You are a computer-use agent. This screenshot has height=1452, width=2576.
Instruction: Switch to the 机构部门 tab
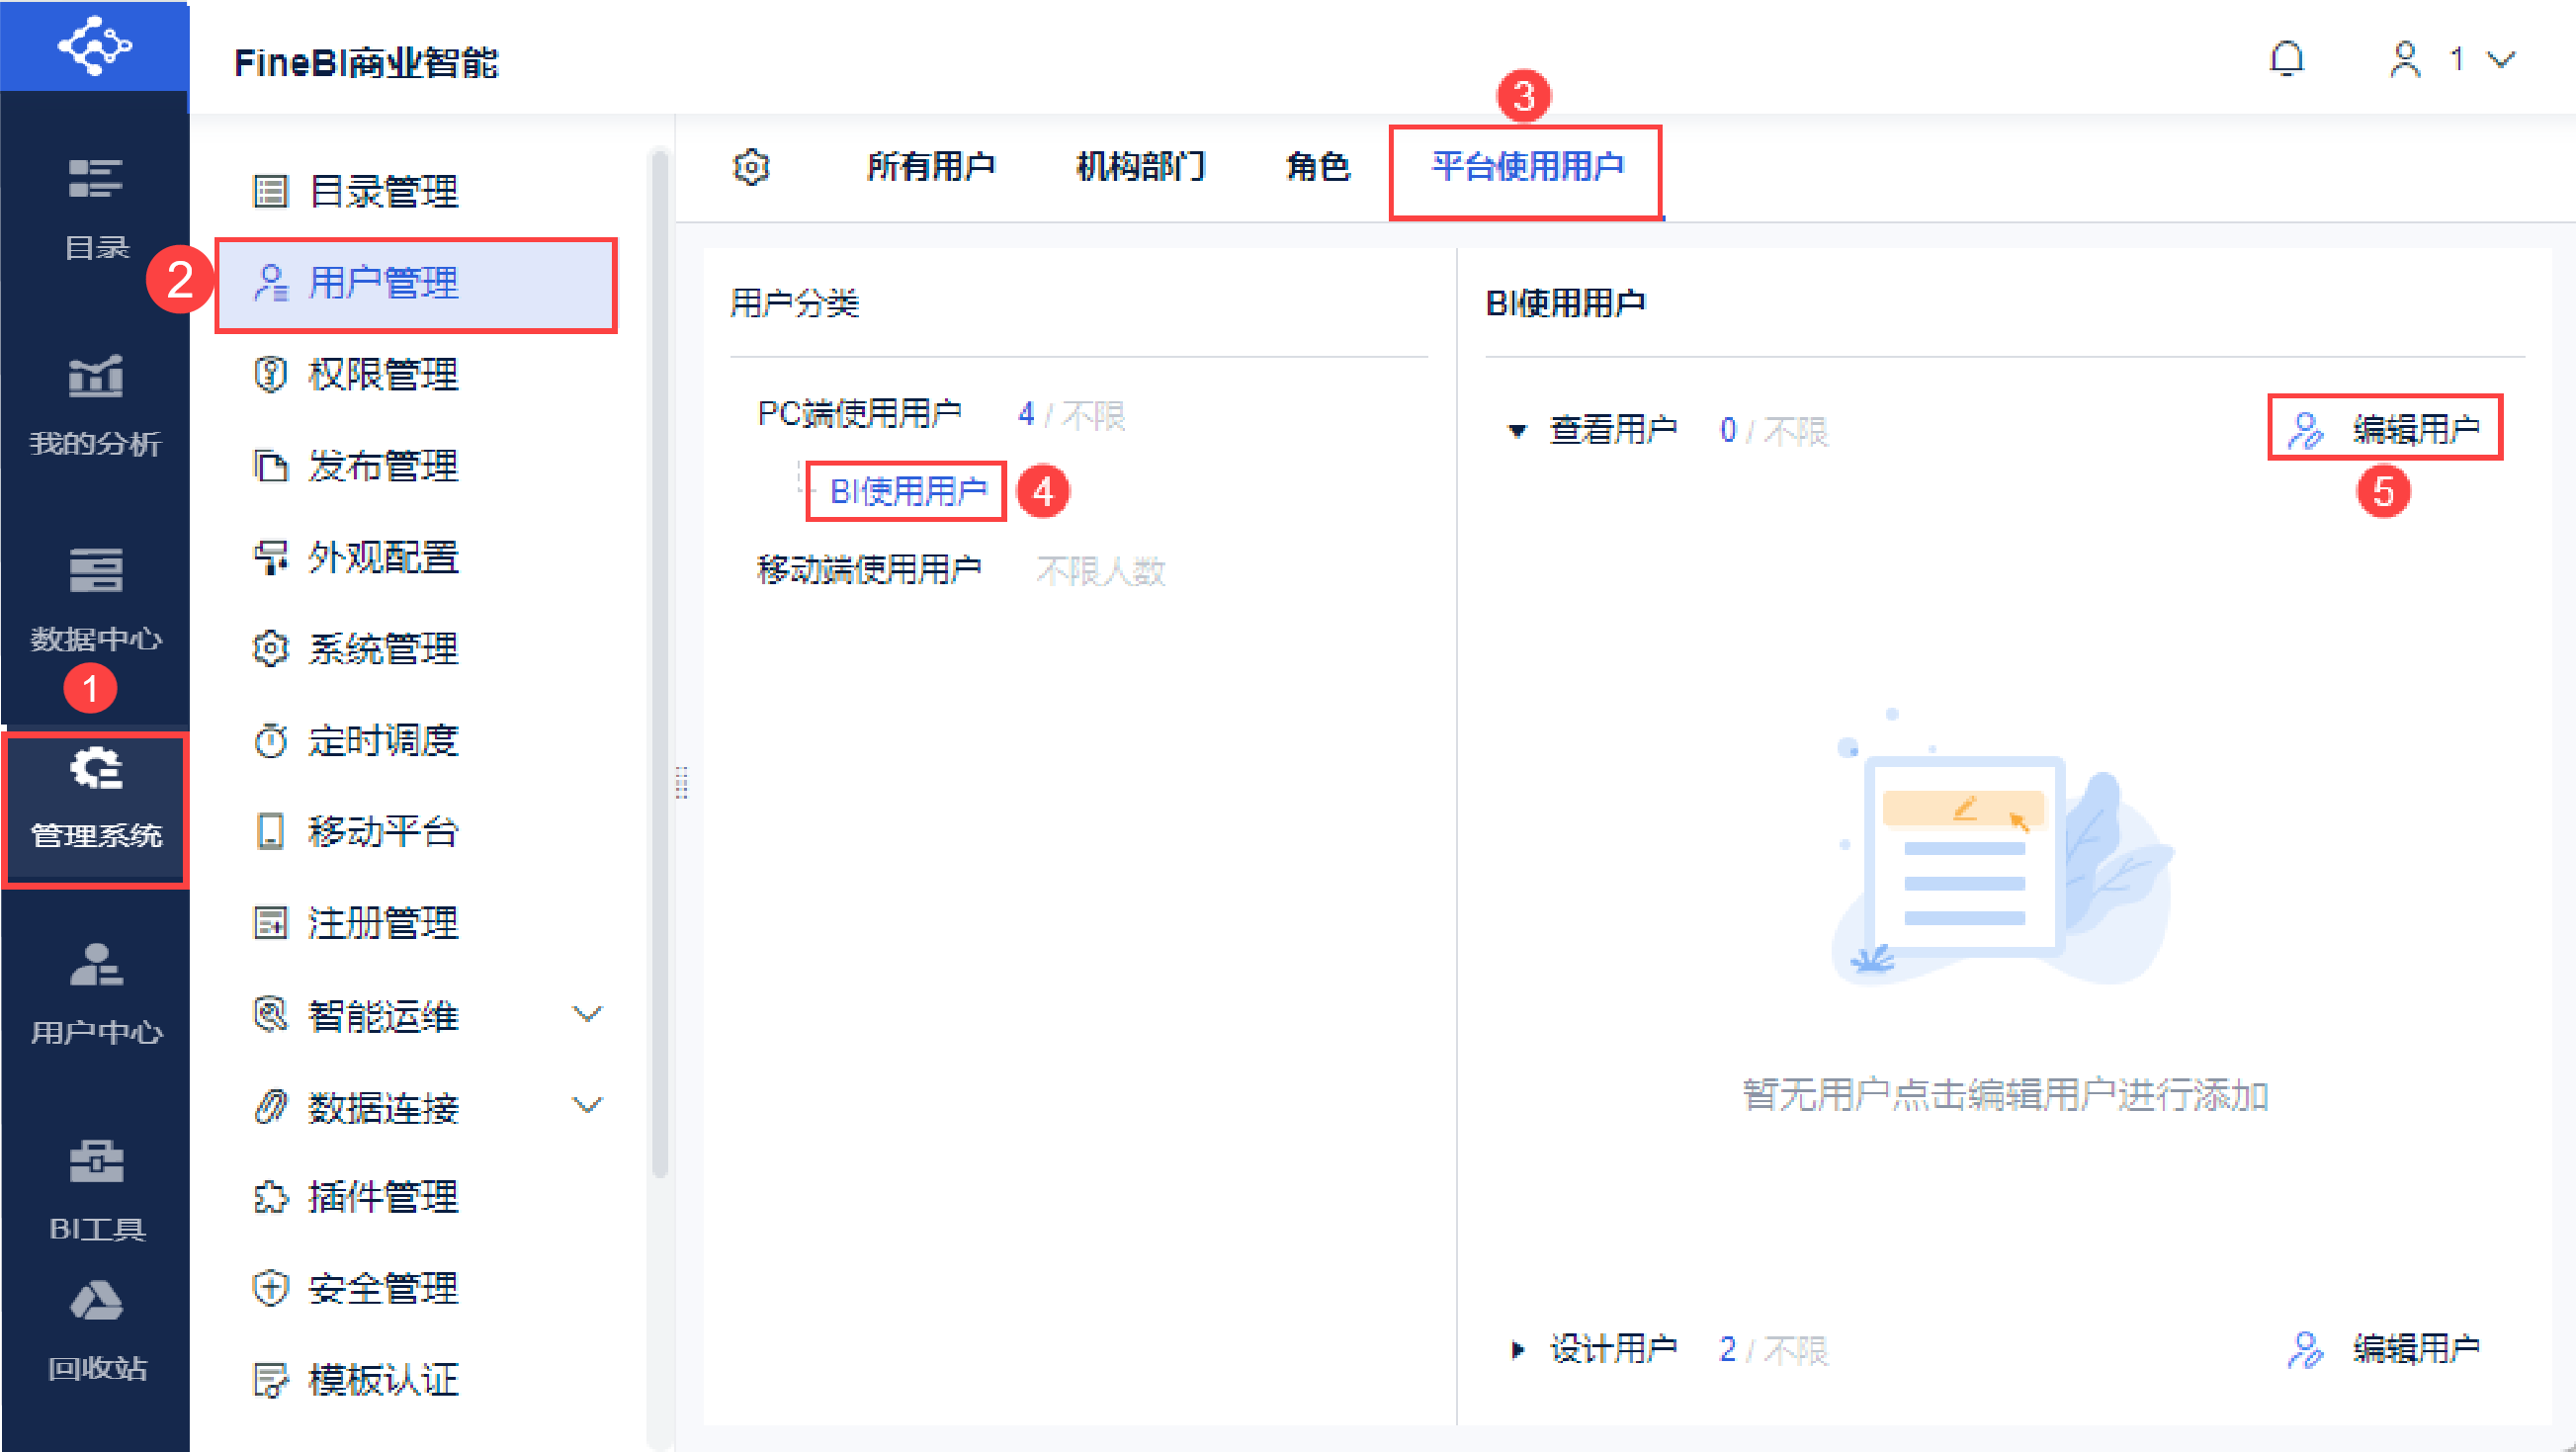[x=1140, y=167]
